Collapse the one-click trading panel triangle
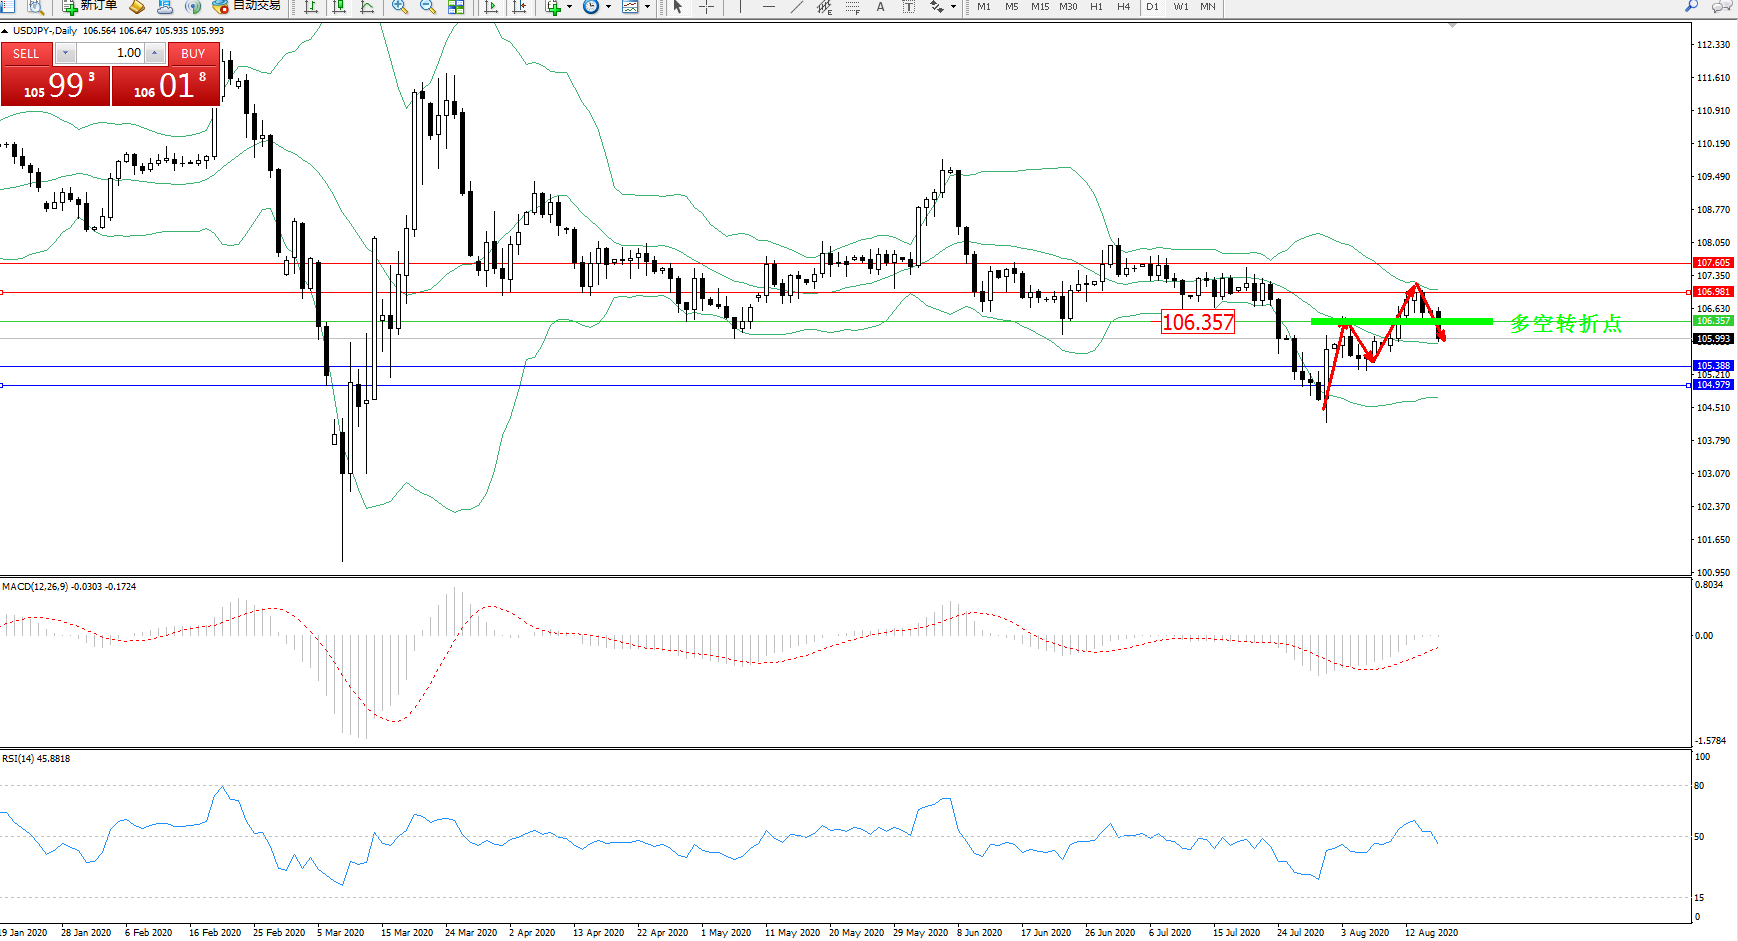The height and width of the screenshot is (941, 1738). pos(5,31)
